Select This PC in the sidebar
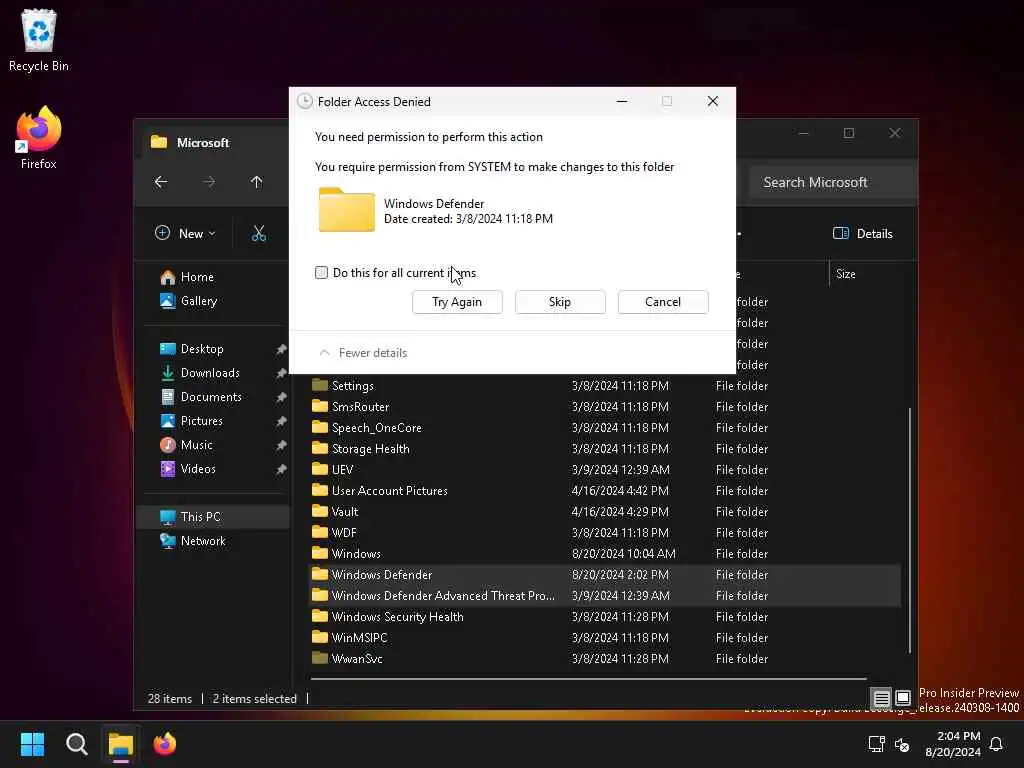The image size is (1024, 768). pos(213,517)
